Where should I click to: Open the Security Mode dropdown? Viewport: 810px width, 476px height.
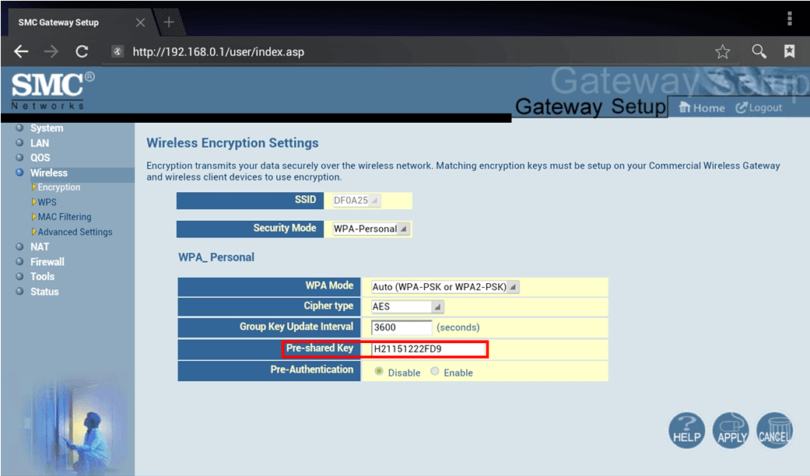tap(370, 228)
